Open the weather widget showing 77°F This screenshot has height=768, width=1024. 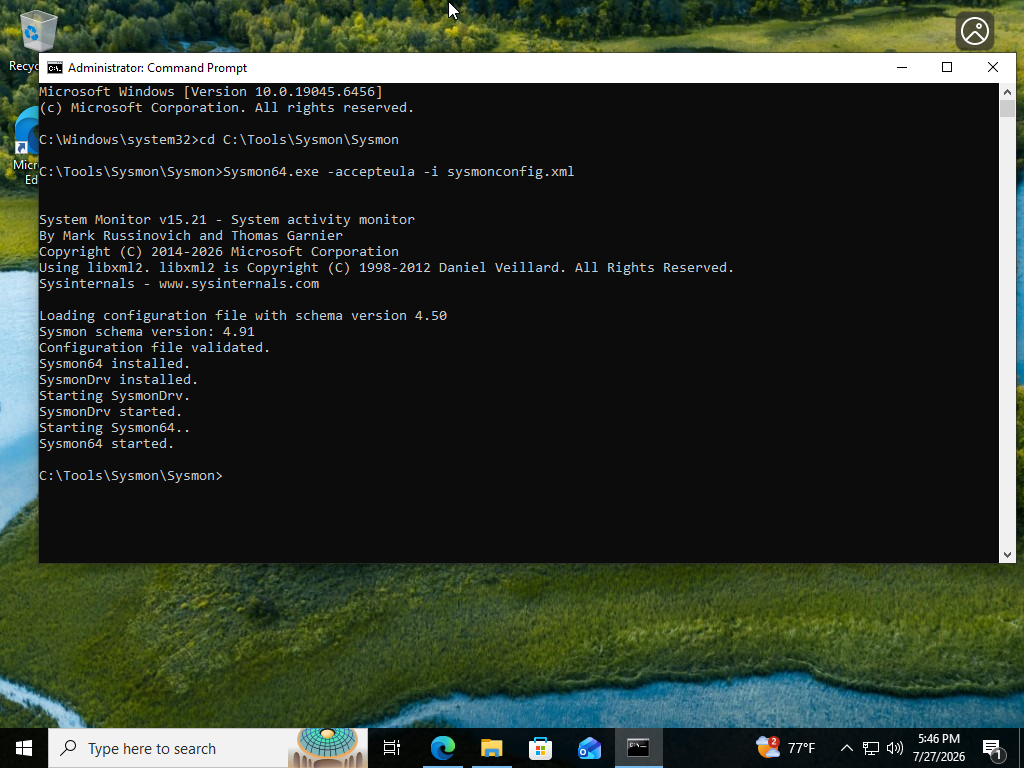786,748
